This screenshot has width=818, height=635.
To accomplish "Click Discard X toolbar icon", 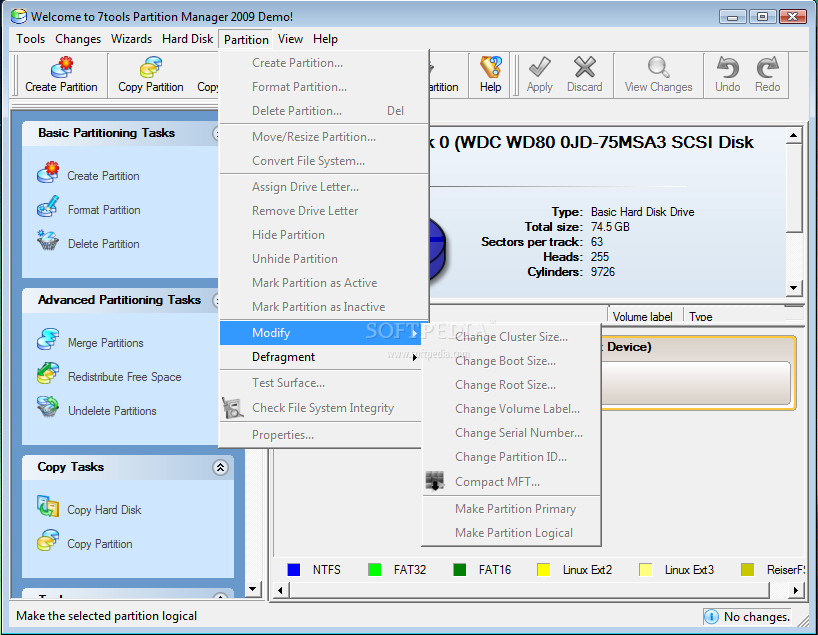I will [584, 67].
